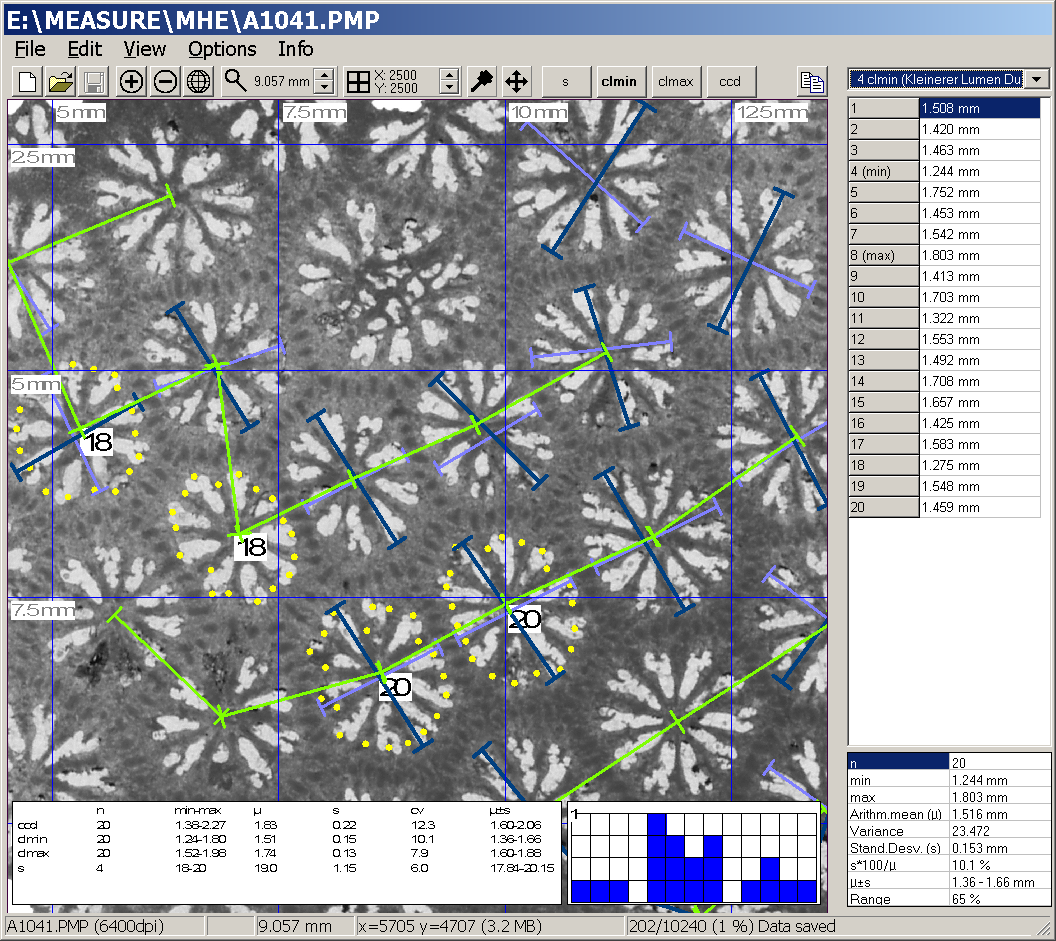Toggle the ccd measurement mode
1056x941 pixels.
click(x=730, y=82)
